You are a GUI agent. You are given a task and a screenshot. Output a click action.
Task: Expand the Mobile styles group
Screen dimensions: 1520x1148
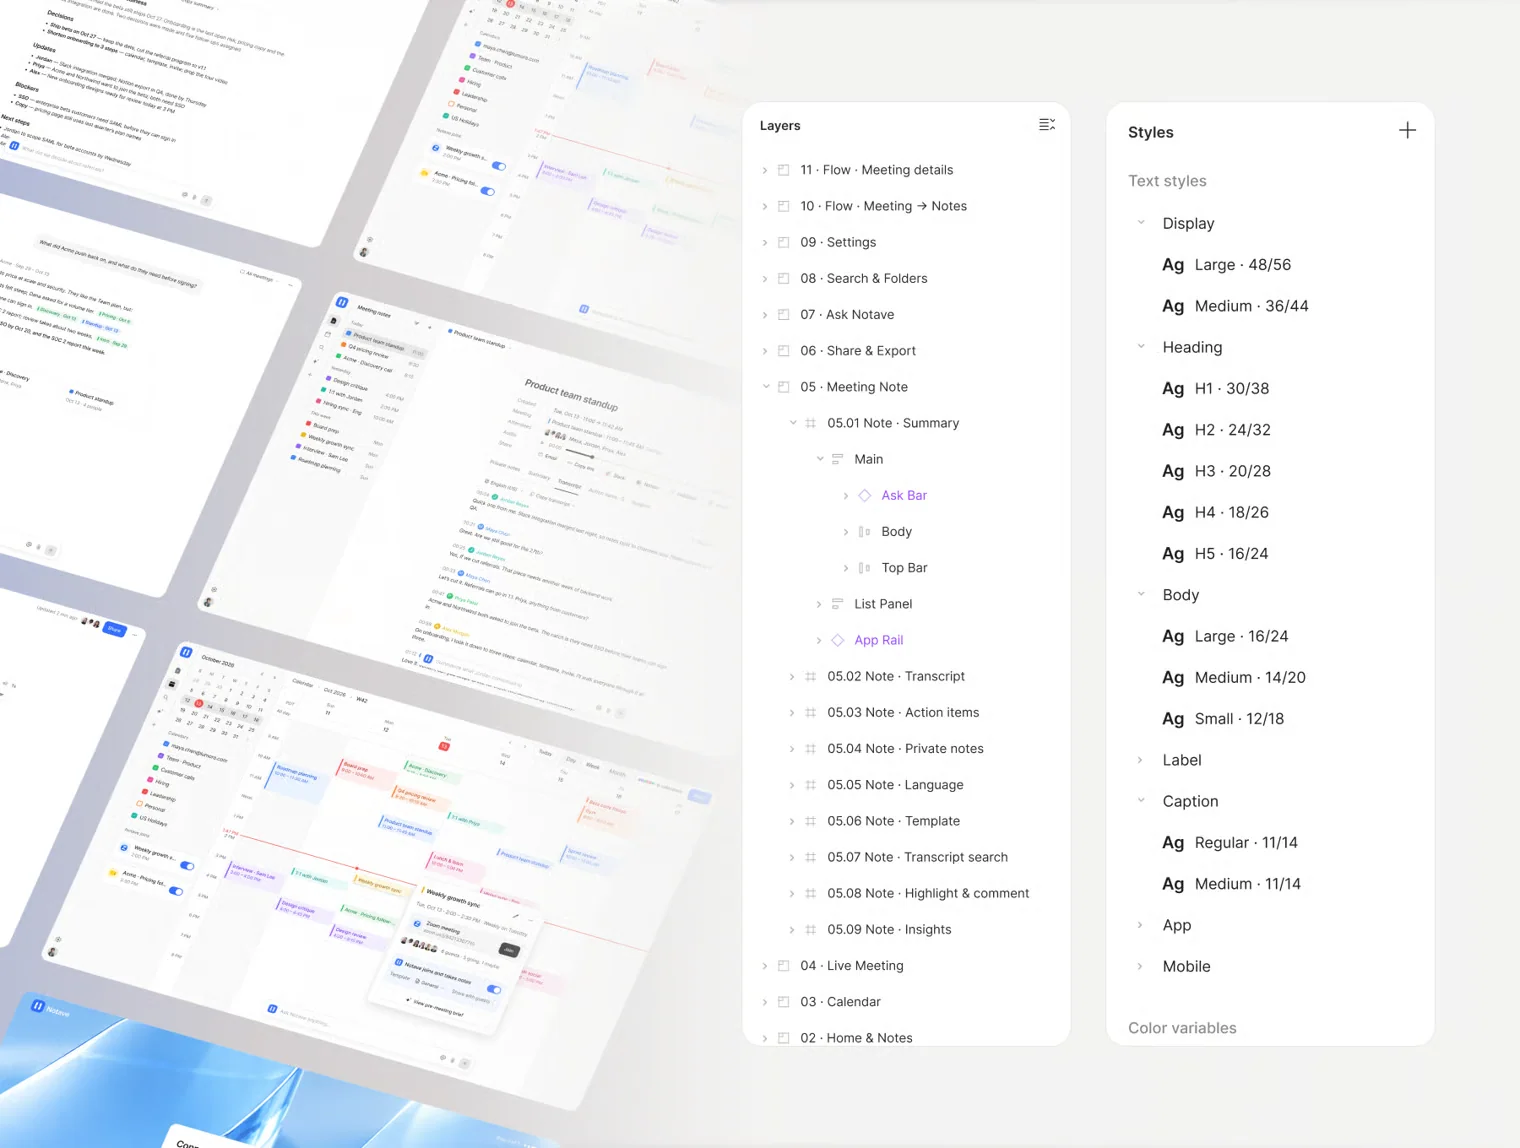tap(1140, 966)
